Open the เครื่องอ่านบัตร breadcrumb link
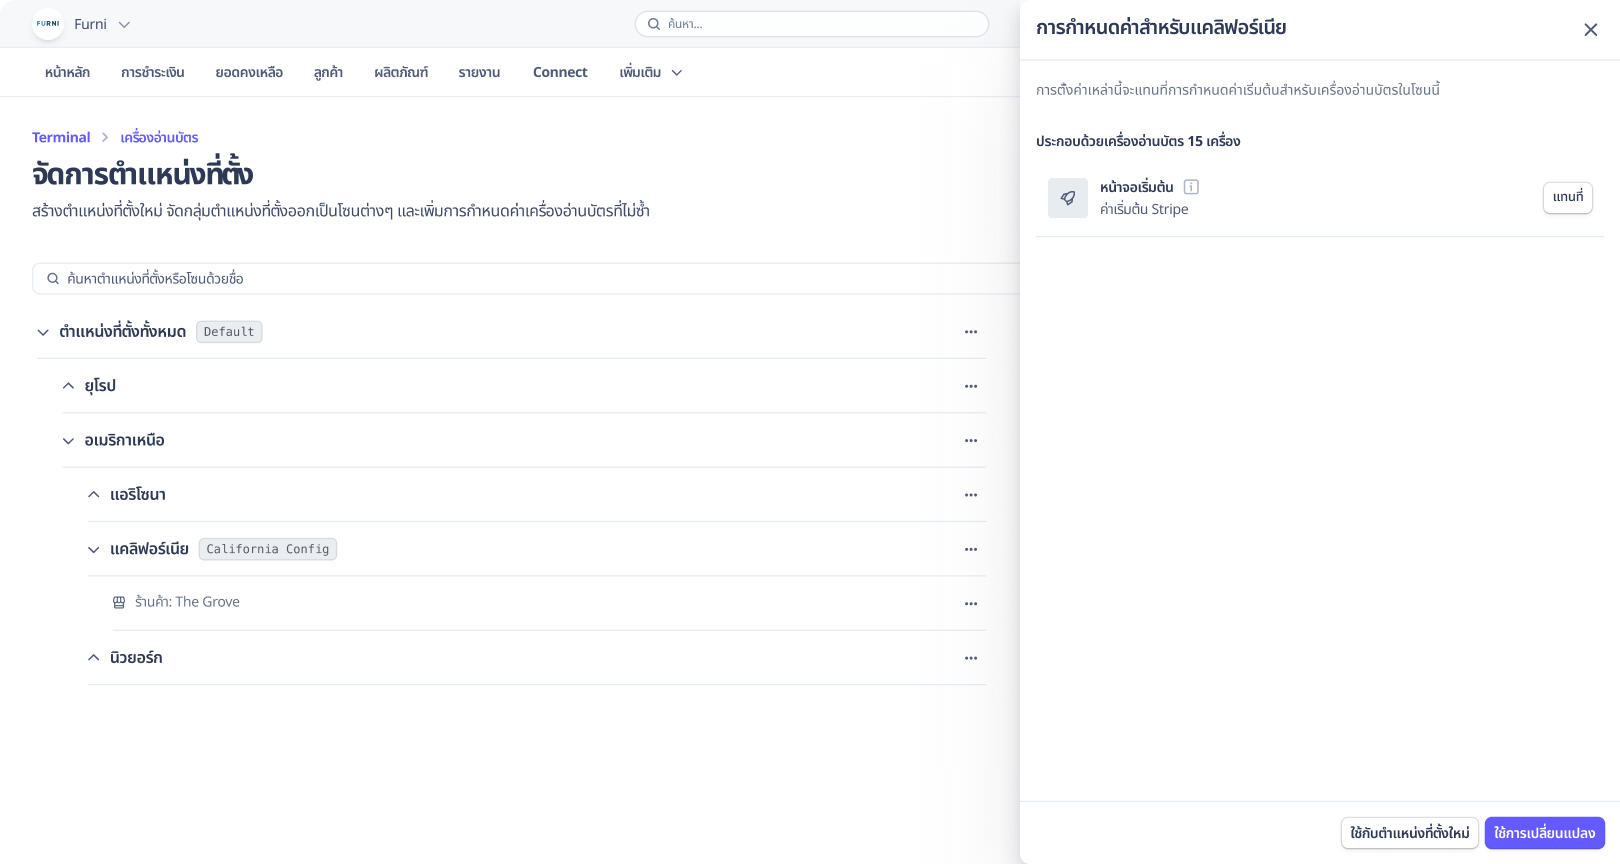The width and height of the screenshot is (1620, 864). tap(159, 137)
